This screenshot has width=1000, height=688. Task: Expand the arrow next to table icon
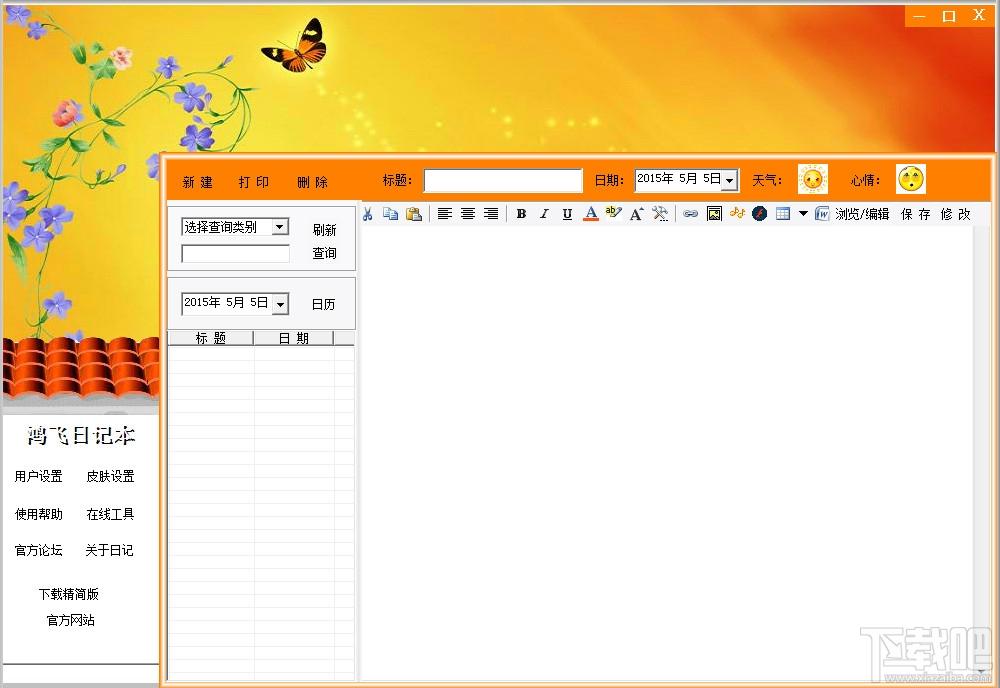pos(803,214)
